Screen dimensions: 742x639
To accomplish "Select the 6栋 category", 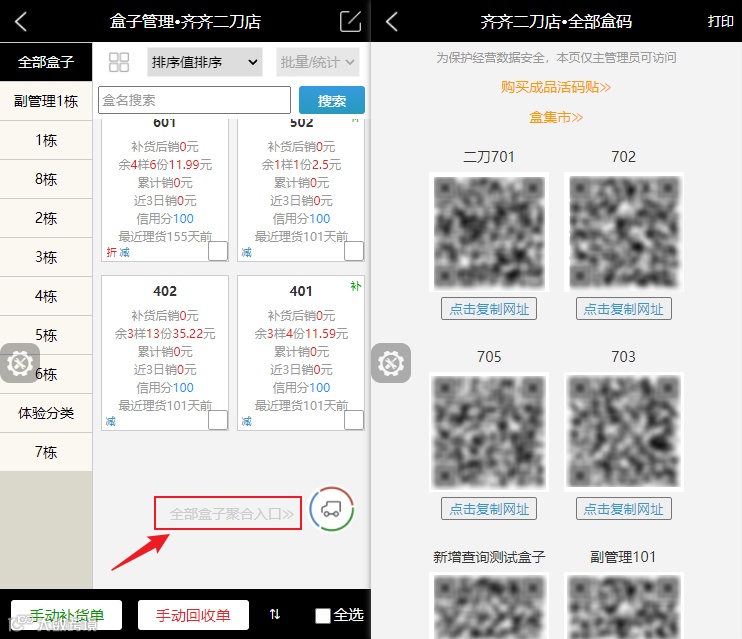I will [46, 374].
